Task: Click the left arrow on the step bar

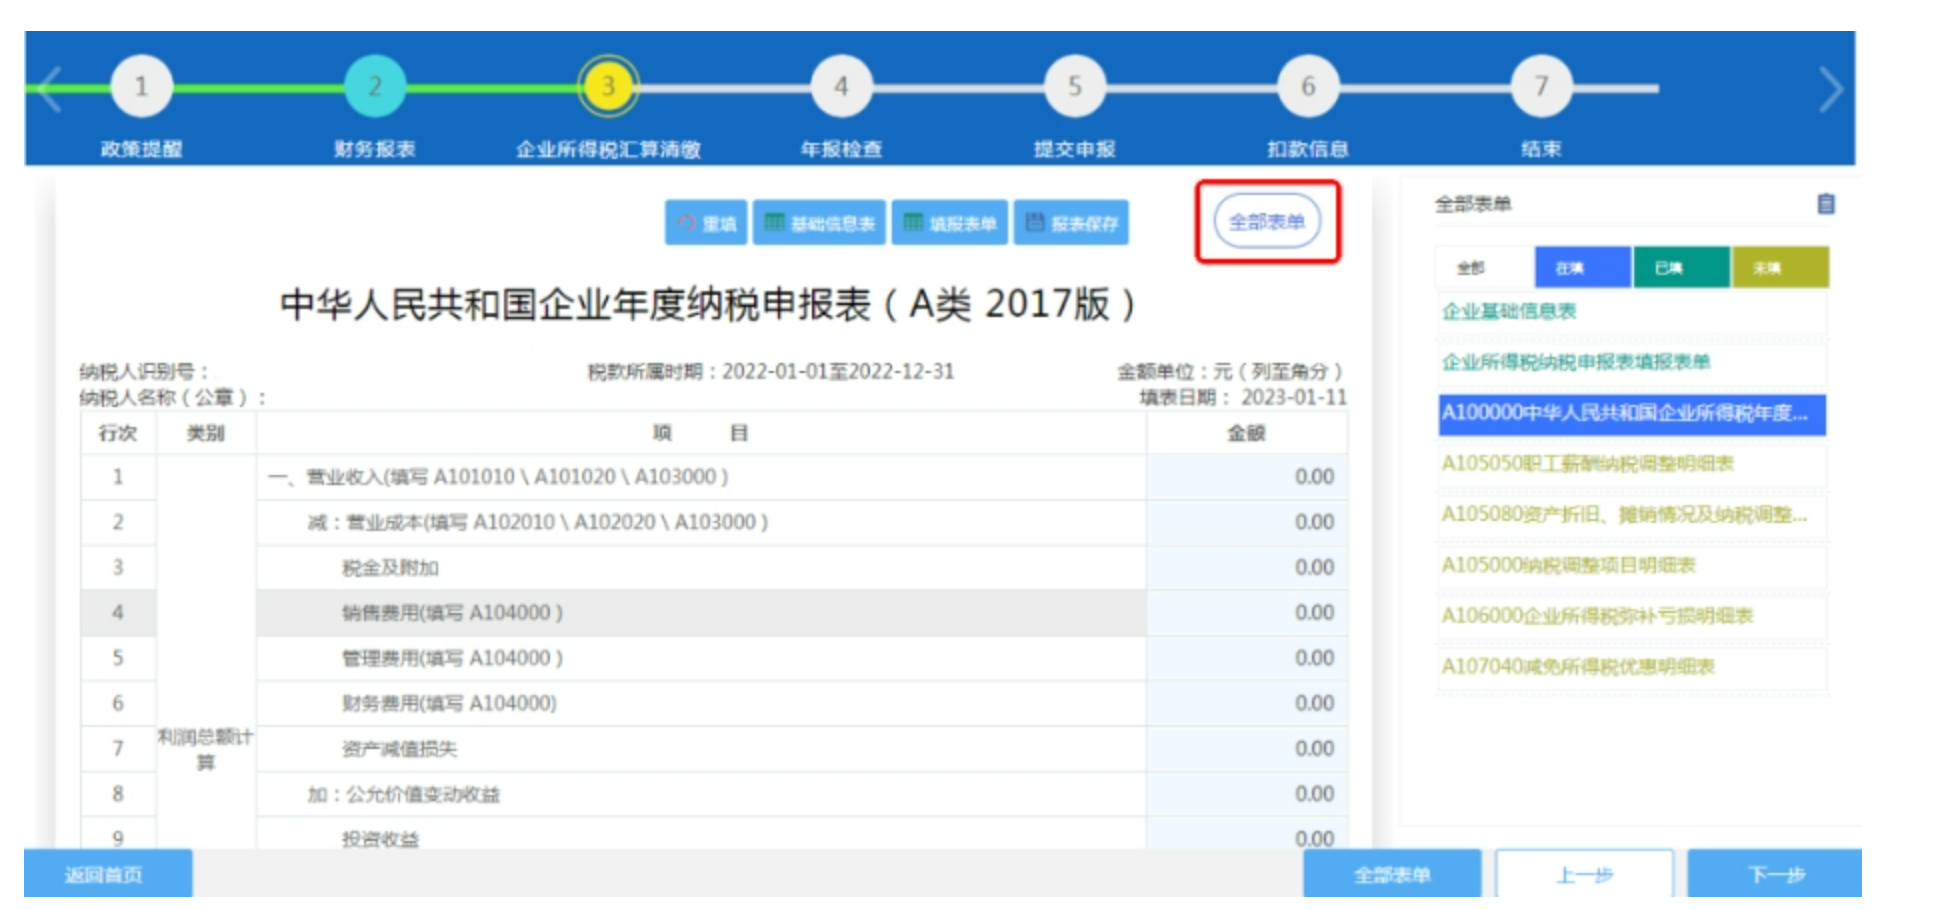Action: [50, 89]
